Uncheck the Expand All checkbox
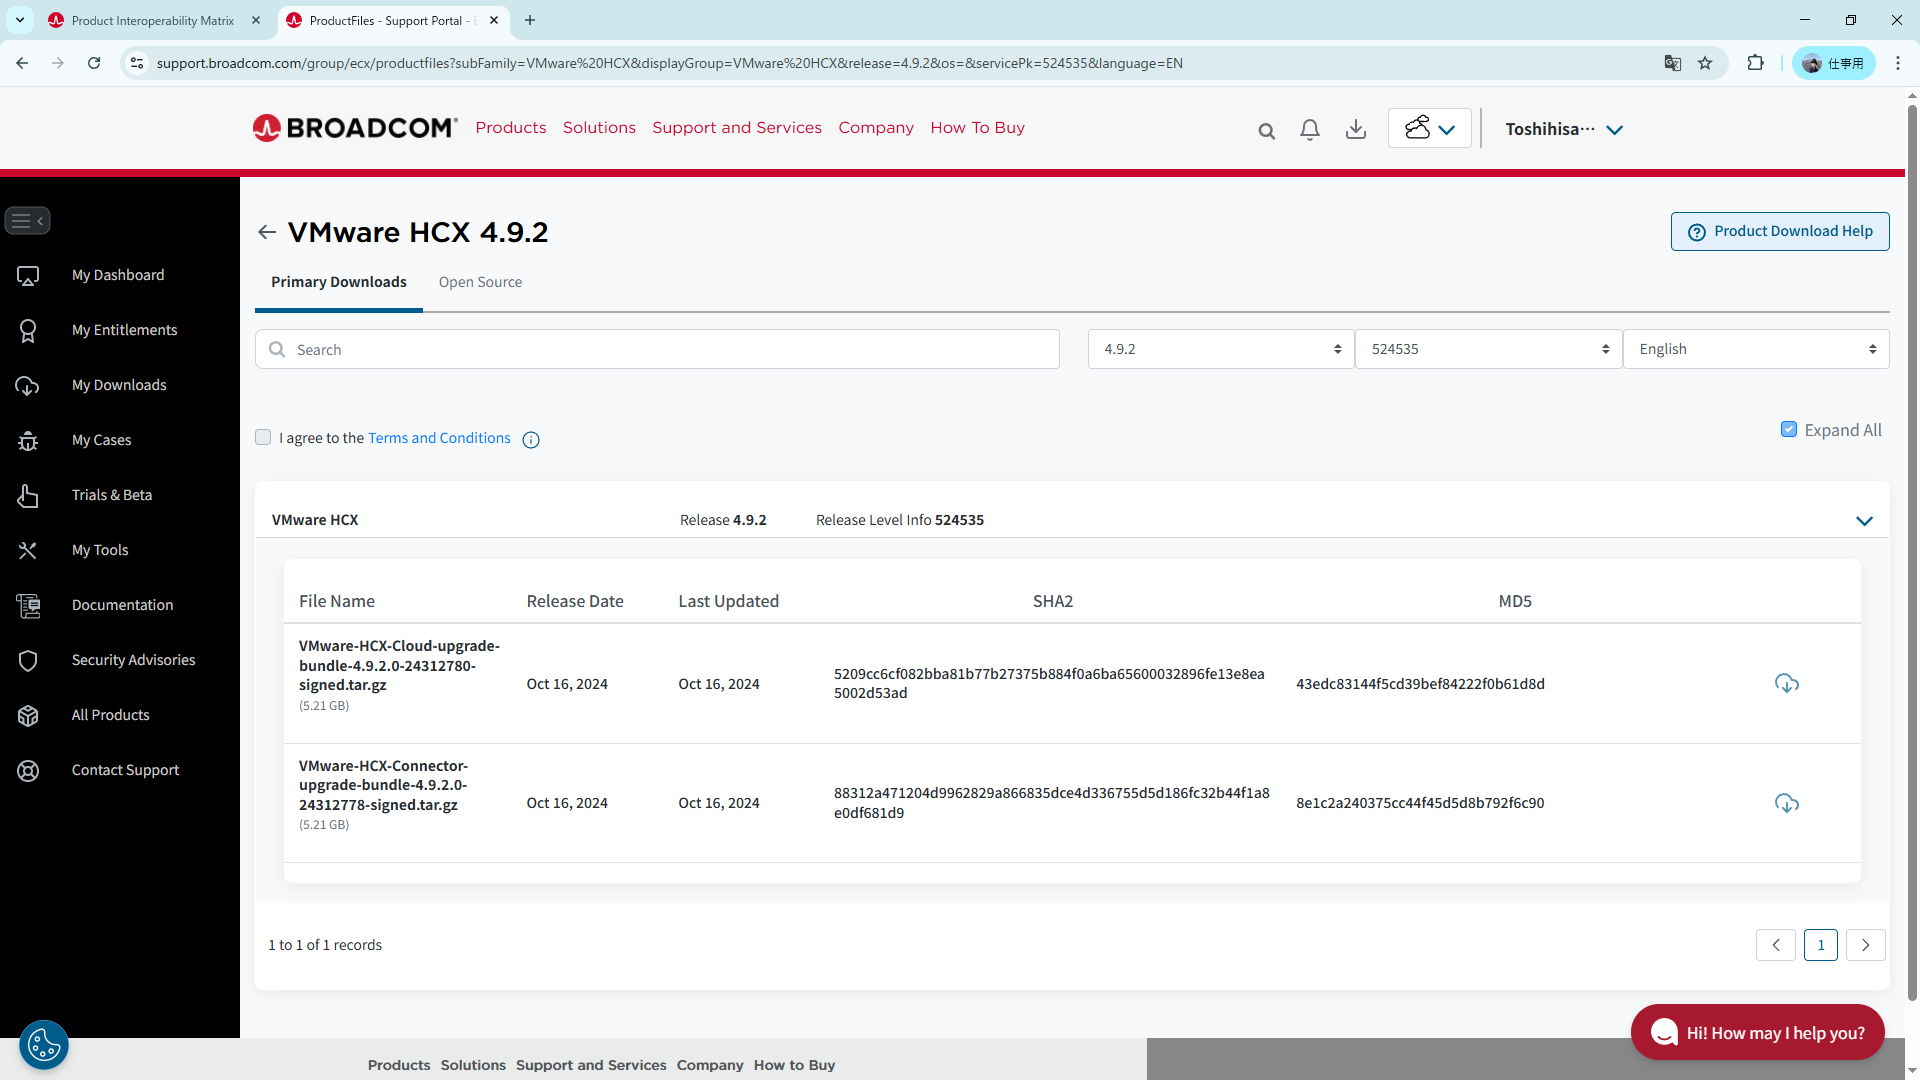1920x1080 pixels. click(1789, 429)
